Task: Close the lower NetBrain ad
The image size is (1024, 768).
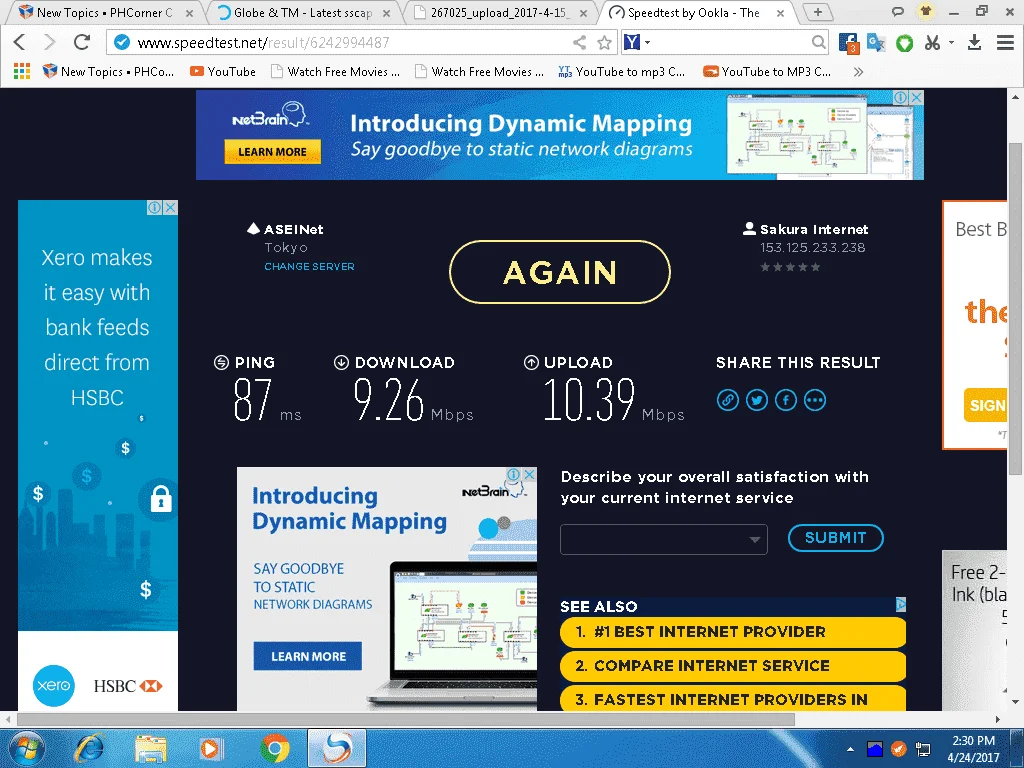Action: tap(530, 475)
